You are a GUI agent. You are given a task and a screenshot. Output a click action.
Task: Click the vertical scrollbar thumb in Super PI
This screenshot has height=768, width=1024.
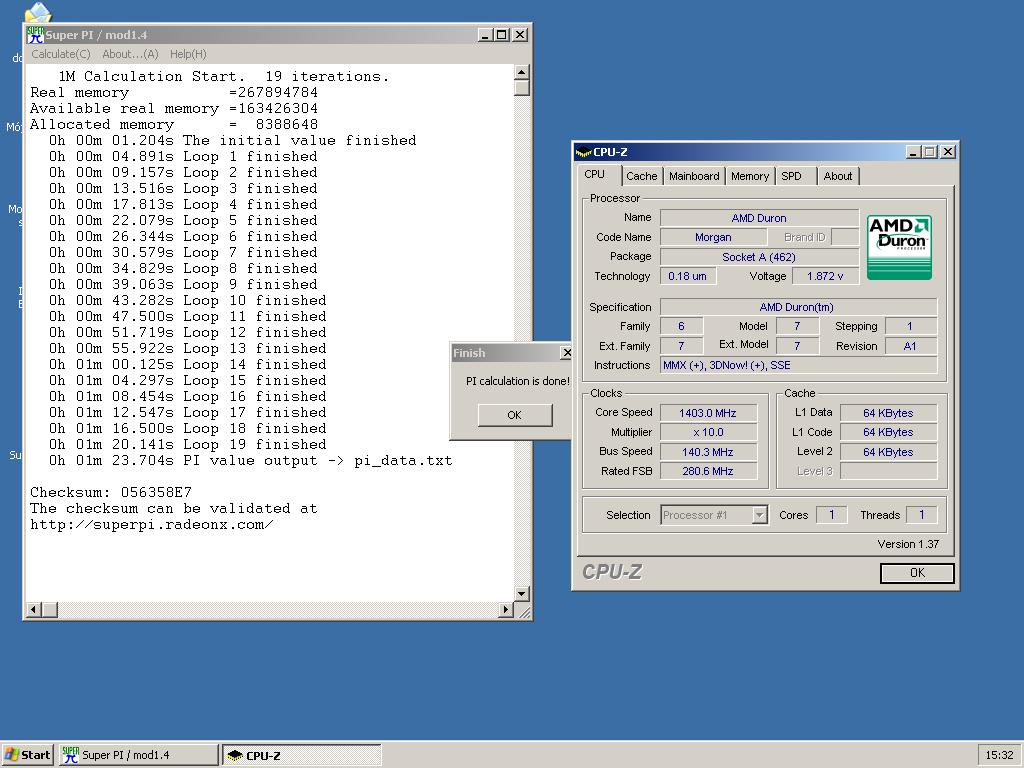tap(521, 88)
